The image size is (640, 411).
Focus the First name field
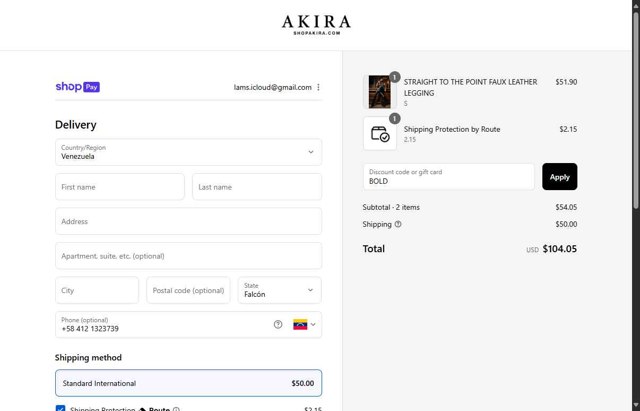point(120,187)
